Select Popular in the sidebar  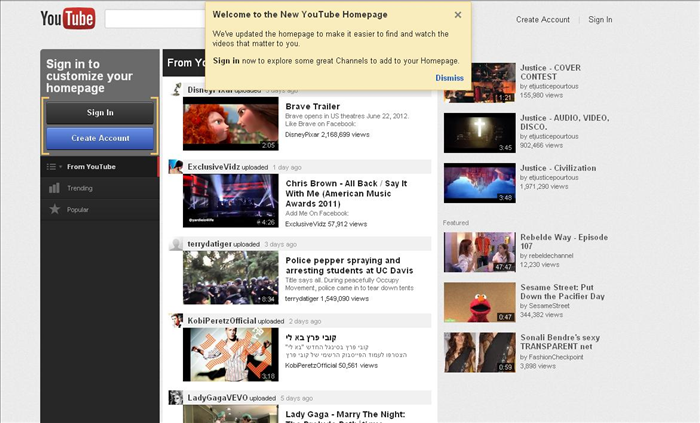99,209
